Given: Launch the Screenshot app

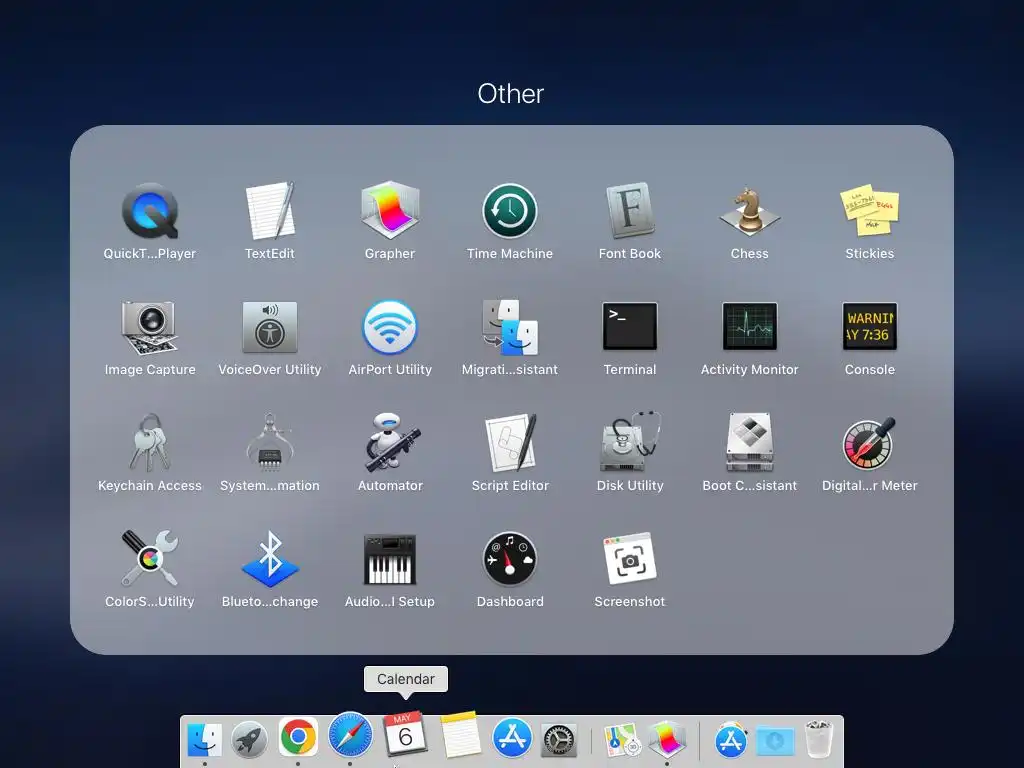Looking at the screenshot, I should [x=630, y=558].
